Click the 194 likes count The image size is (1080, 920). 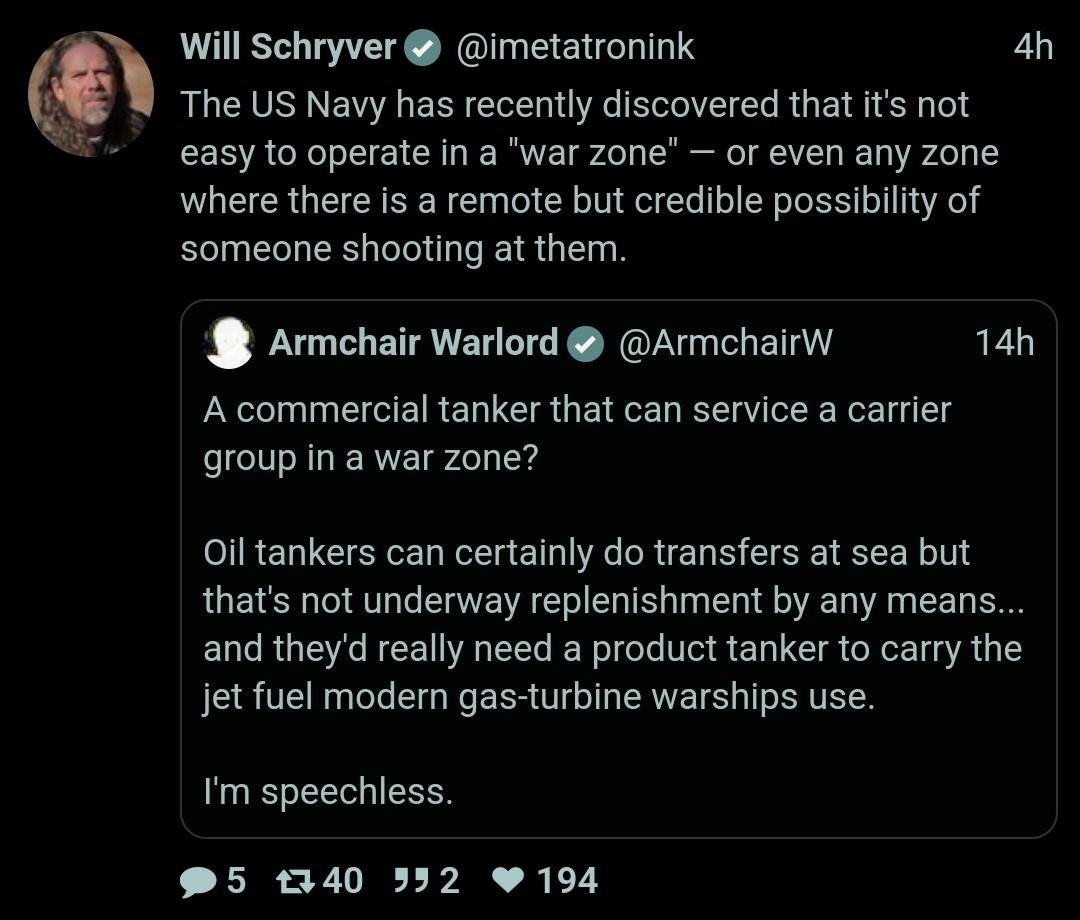[x=567, y=880]
